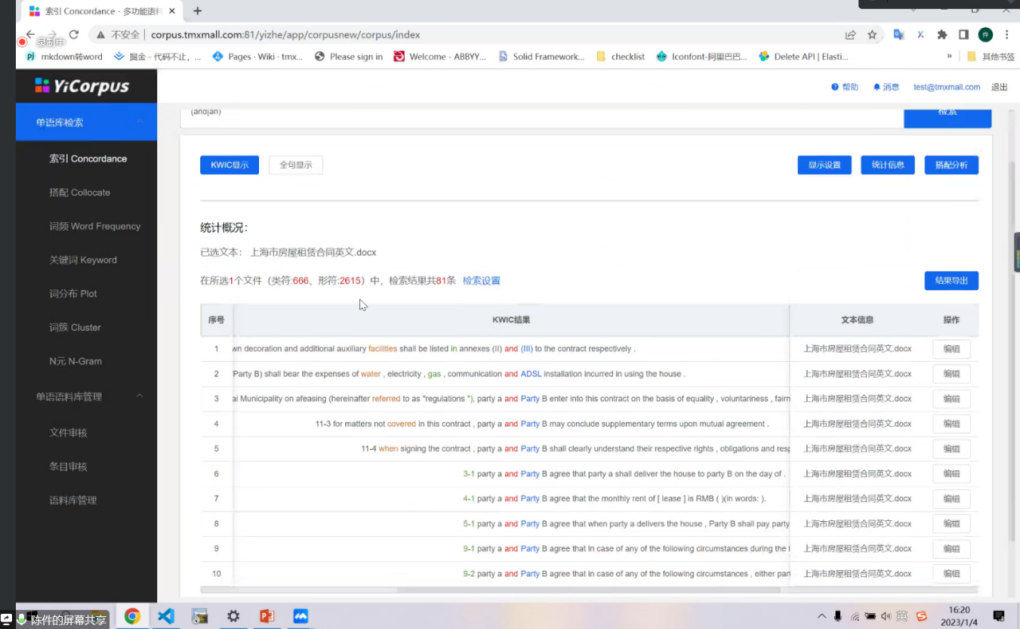1020x629 pixels.
Task: Click 编辑 for result row 1
Action: (951, 349)
